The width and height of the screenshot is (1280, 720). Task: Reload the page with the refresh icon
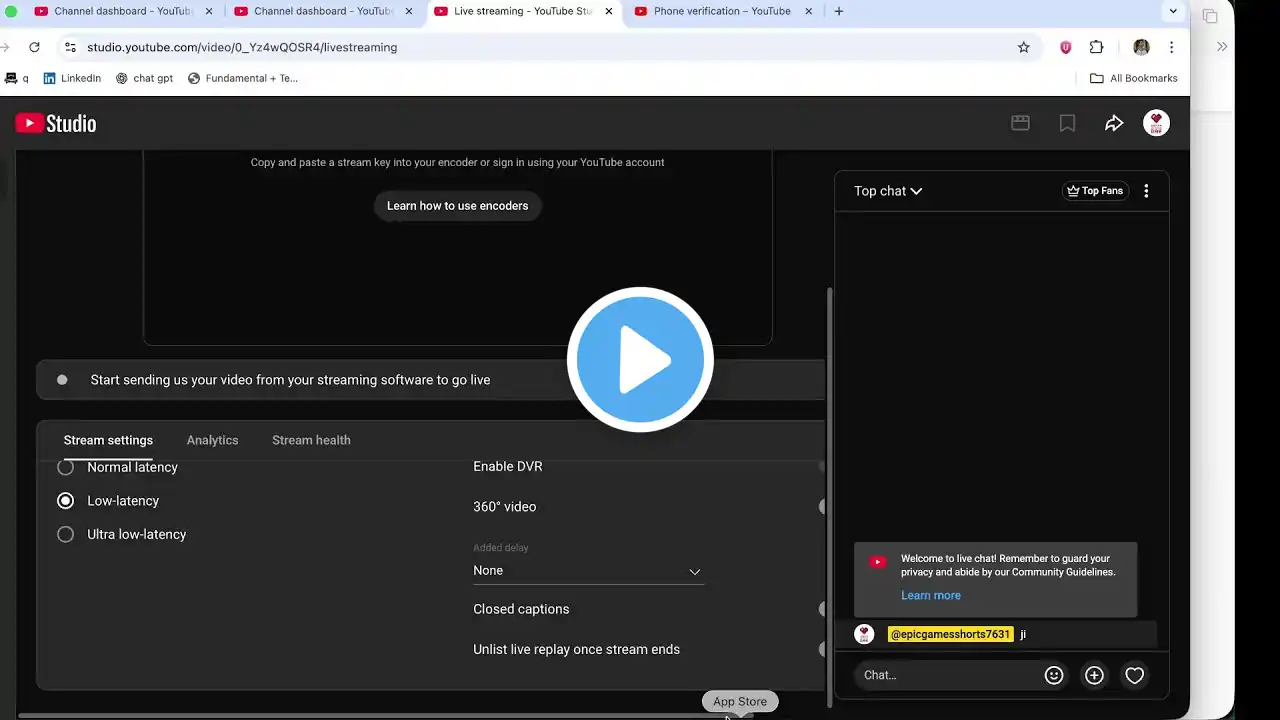pyautogui.click(x=34, y=47)
